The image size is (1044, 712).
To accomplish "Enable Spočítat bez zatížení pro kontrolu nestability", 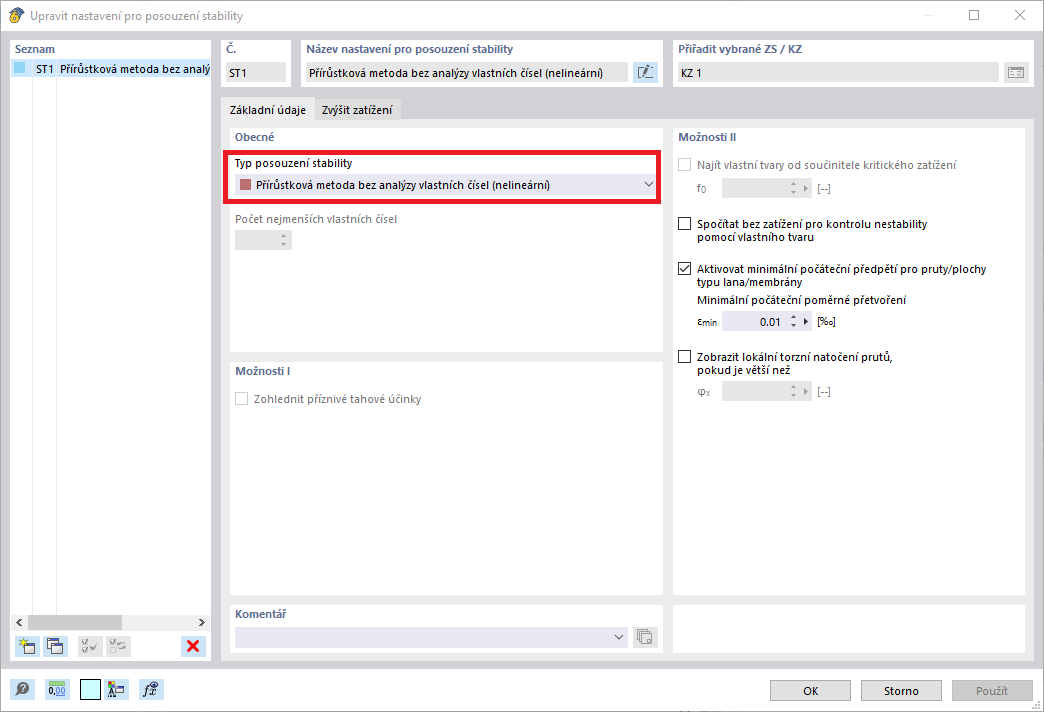I will point(684,224).
